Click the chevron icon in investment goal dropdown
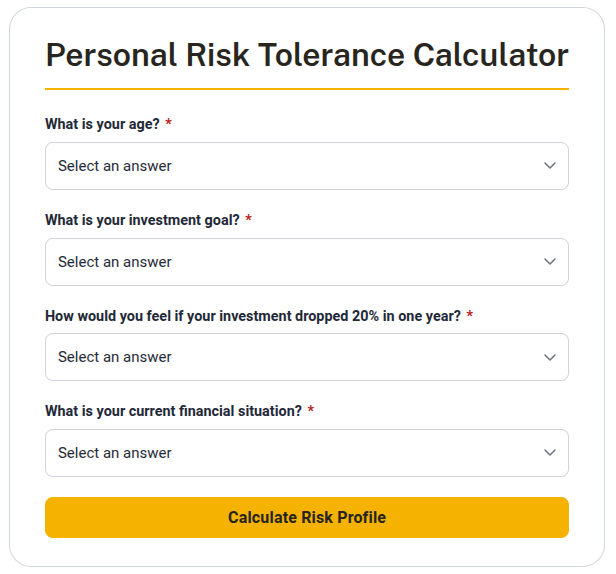 549,262
